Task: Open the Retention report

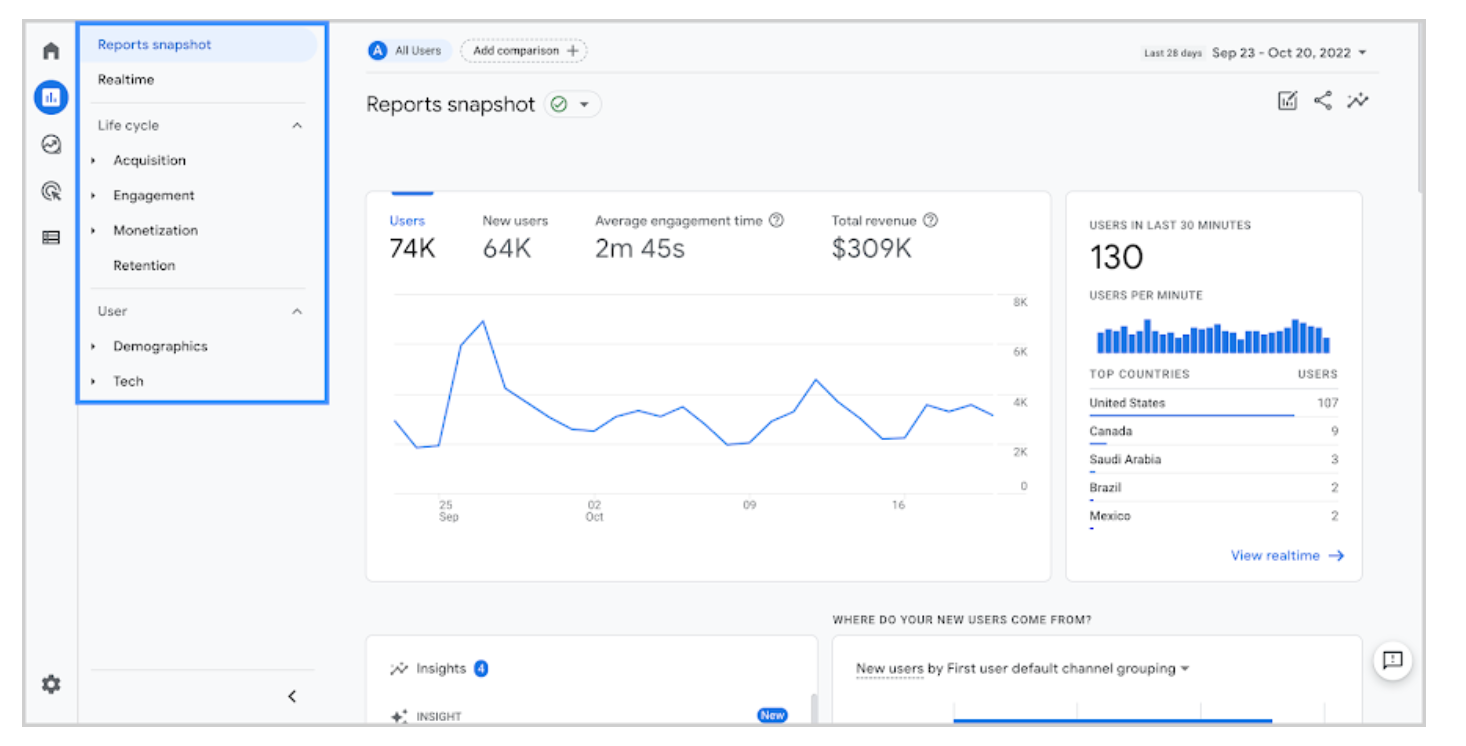Action: click(144, 266)
